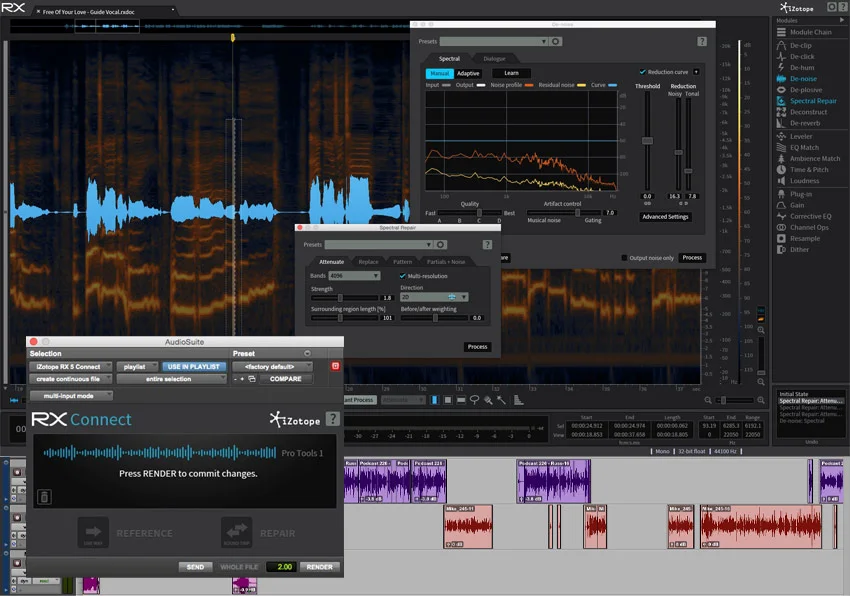Viewport: 850px width, 596px height.
Task: Open the Corrective EQ module
Action: [810, 216]
